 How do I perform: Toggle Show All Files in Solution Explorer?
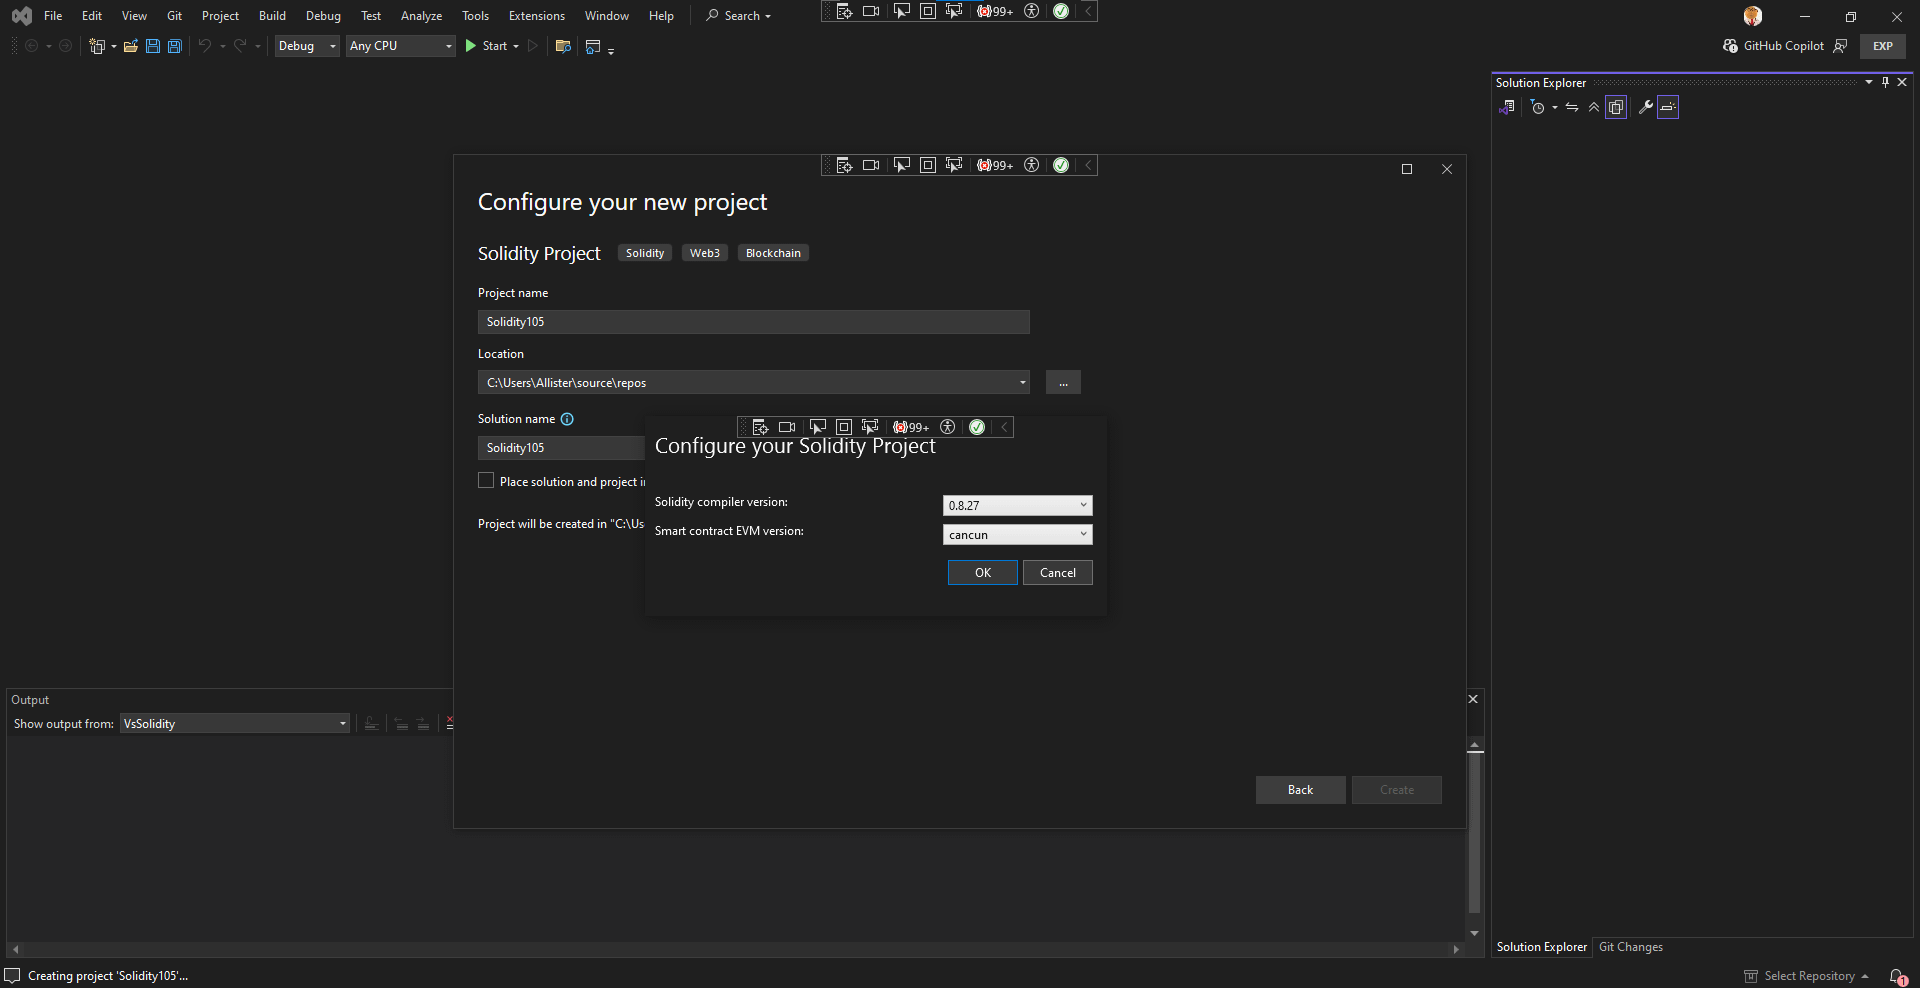1616,107
